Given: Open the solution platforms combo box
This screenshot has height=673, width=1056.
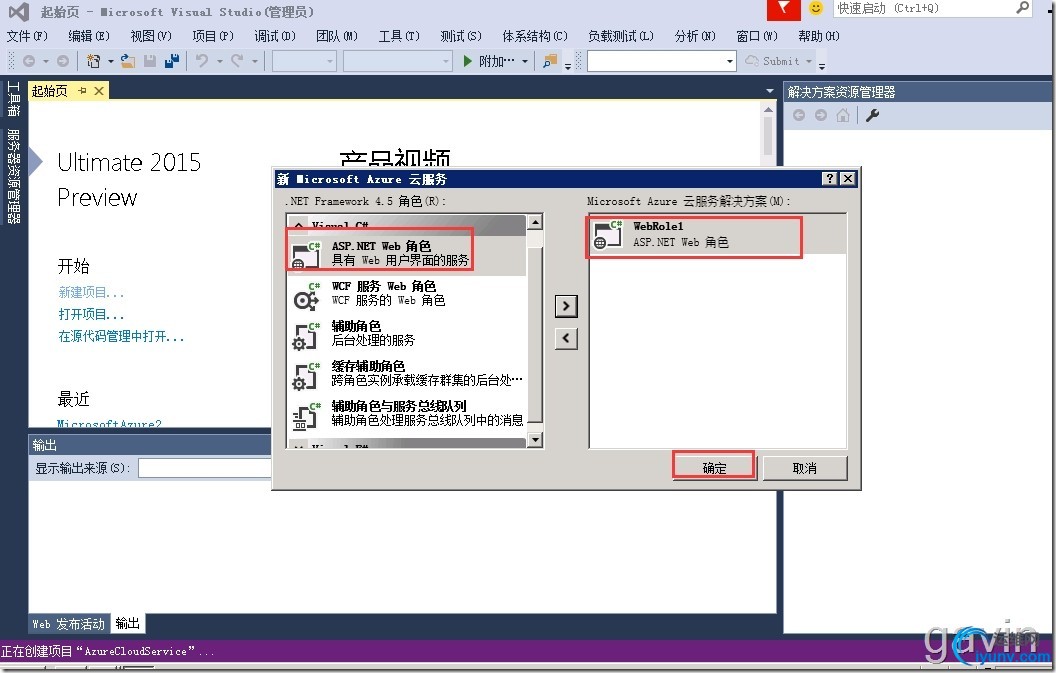Looking at the screenshot, I should point(397,61).
